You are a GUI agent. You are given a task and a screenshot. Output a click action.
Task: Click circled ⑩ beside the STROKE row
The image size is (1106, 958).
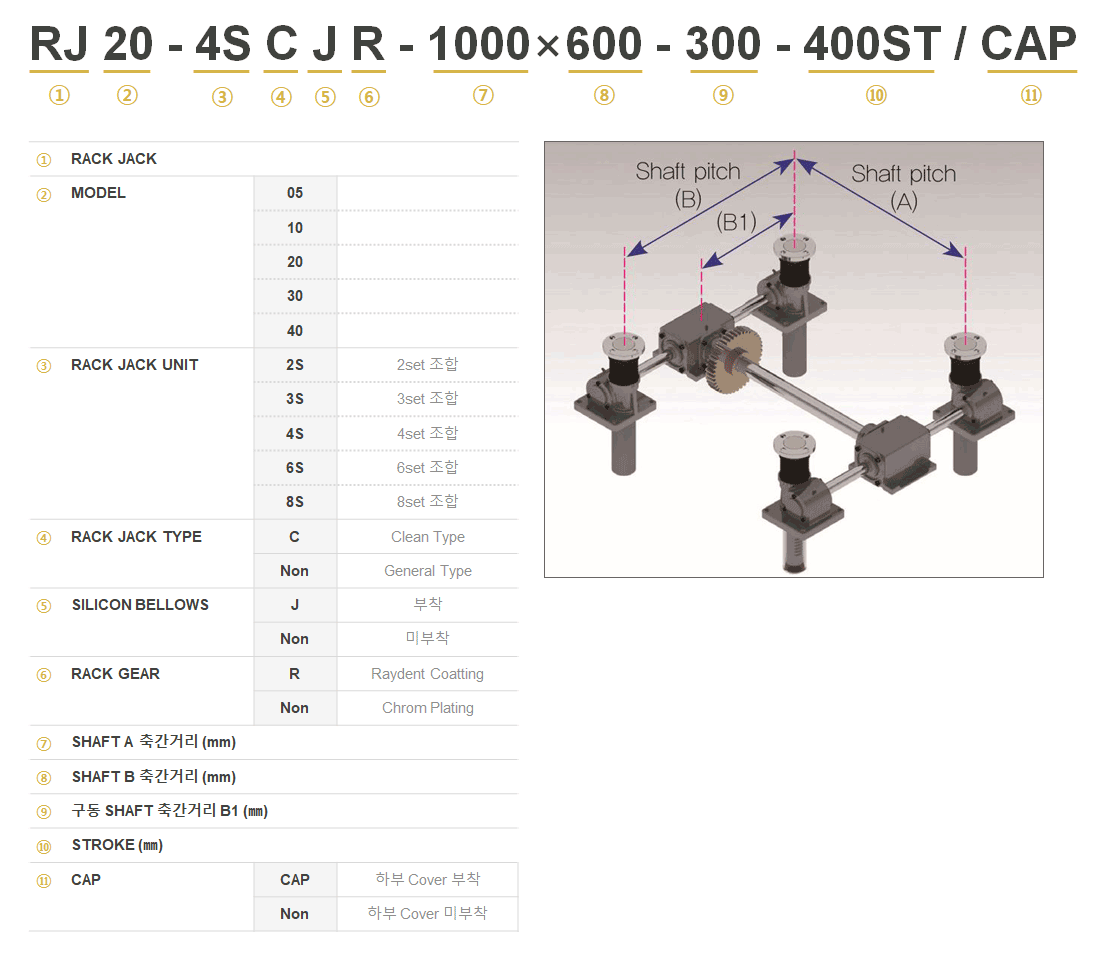(43, 847)
